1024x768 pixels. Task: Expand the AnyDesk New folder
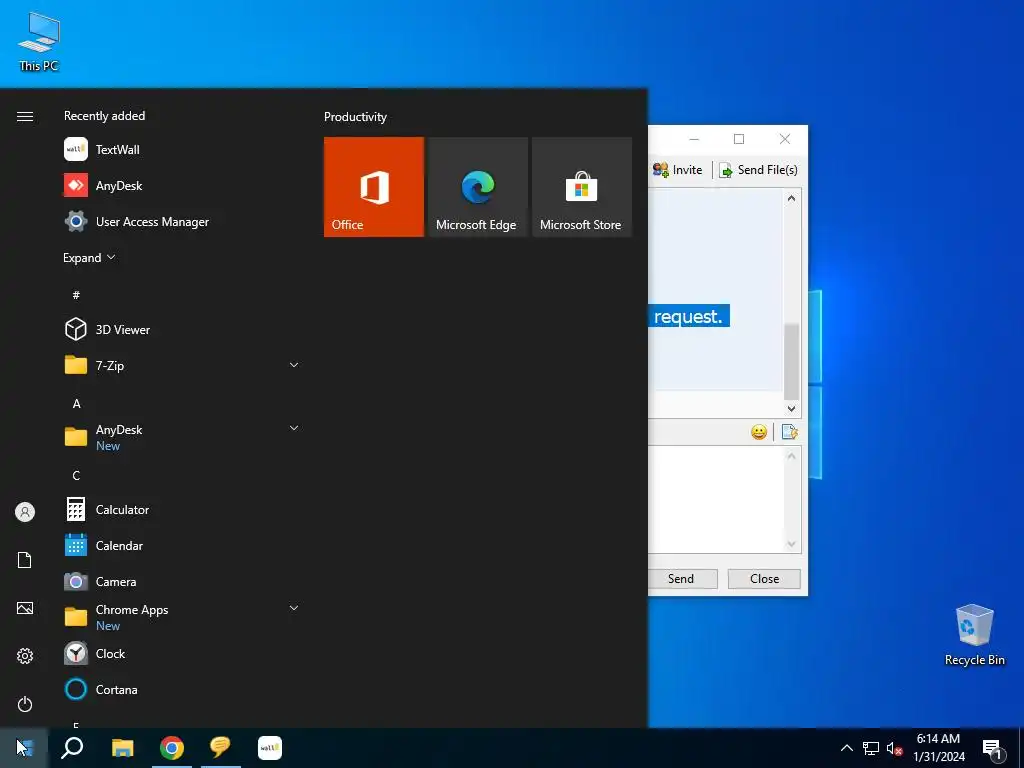183,437
